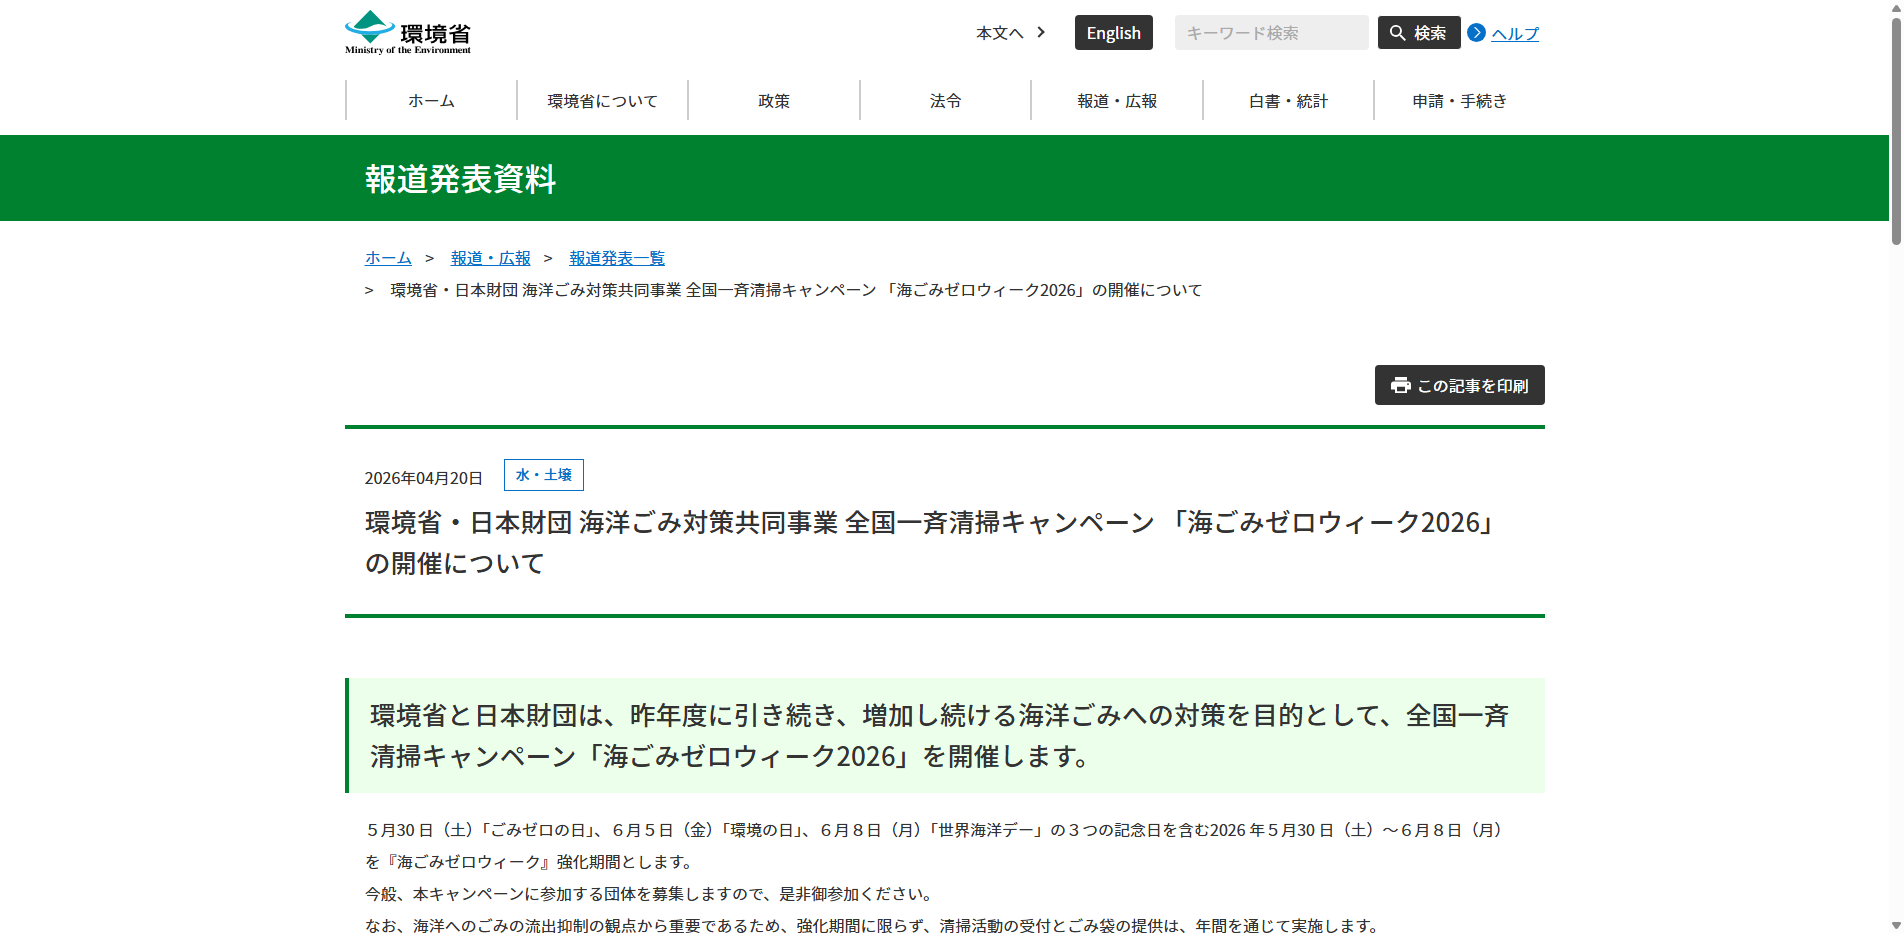
Task: Click the この記事を印刷 print button
Action: pos(1459,385)
